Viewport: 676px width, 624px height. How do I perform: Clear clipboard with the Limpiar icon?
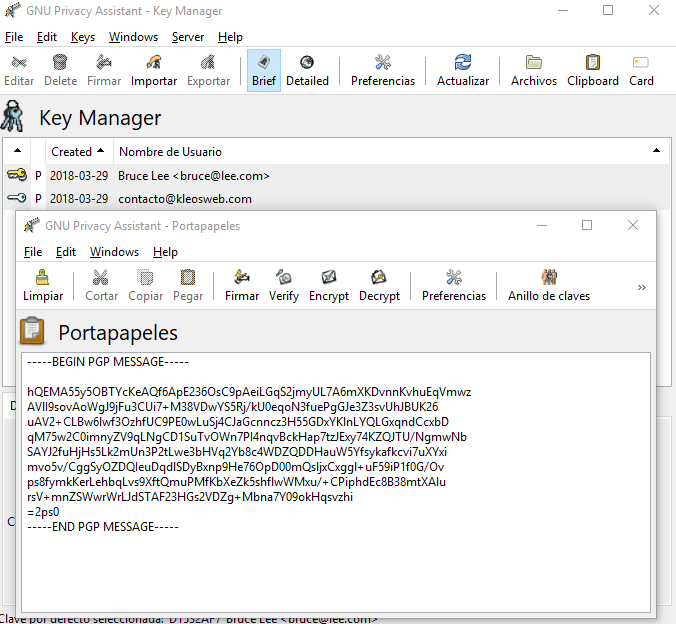coord(43,284)
